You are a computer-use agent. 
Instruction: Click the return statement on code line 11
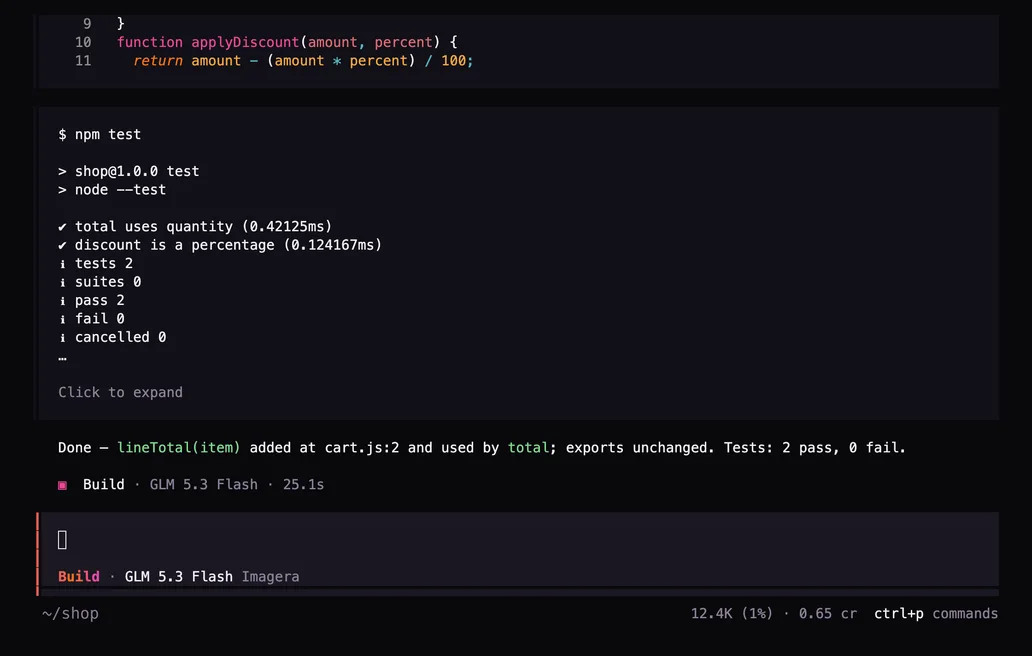point(303,61)
